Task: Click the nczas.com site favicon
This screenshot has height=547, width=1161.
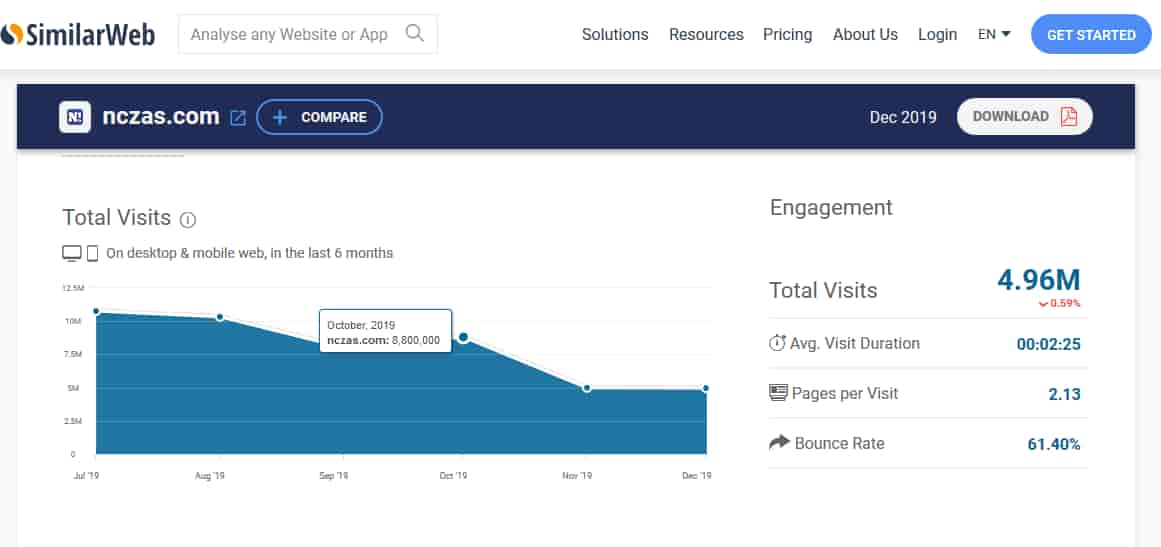Action: pyautogui.click(x=75, y=117)
